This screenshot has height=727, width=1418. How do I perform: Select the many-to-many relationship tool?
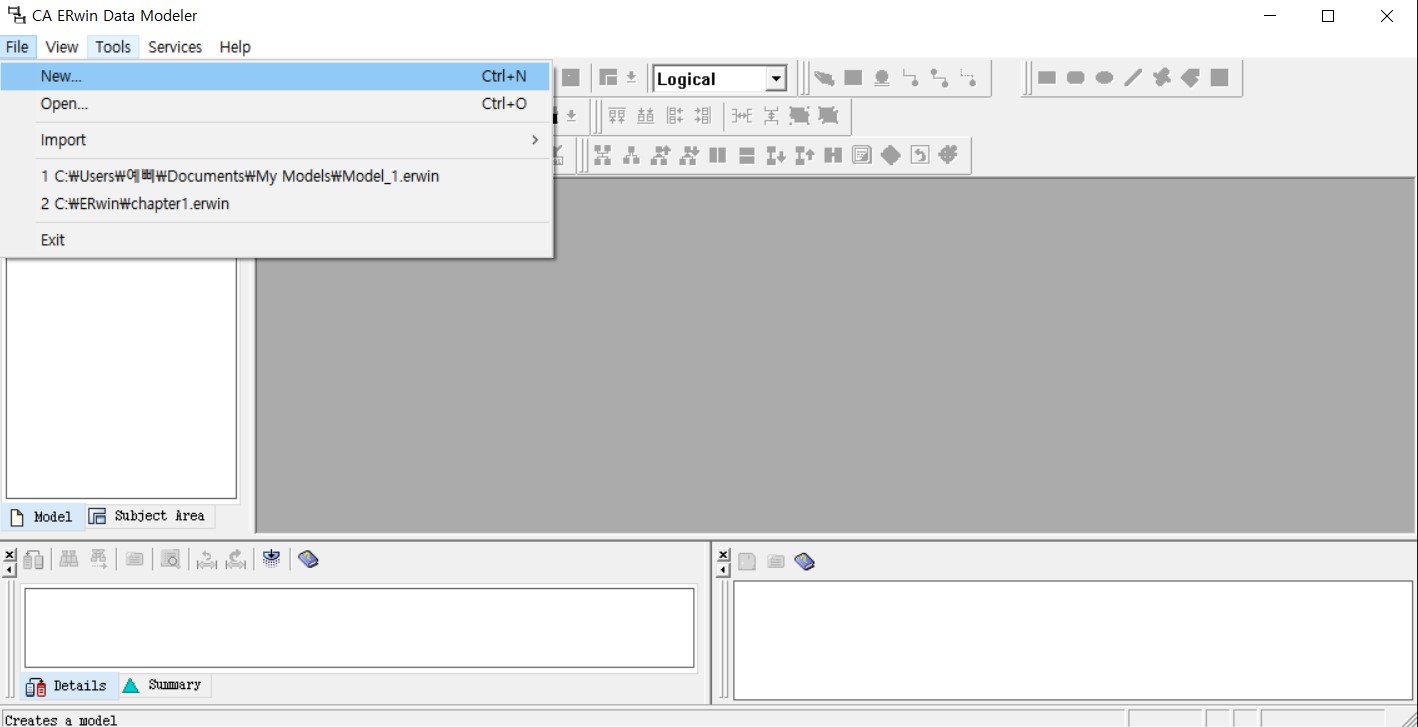coord(939,78)
